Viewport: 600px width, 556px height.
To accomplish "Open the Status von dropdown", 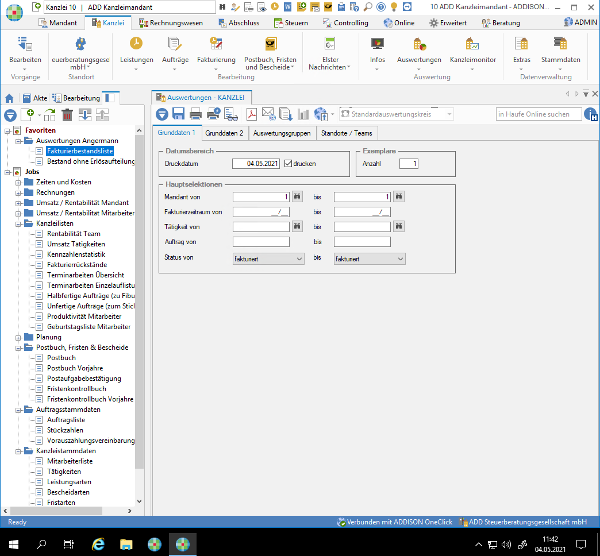I will click(268, 259).
